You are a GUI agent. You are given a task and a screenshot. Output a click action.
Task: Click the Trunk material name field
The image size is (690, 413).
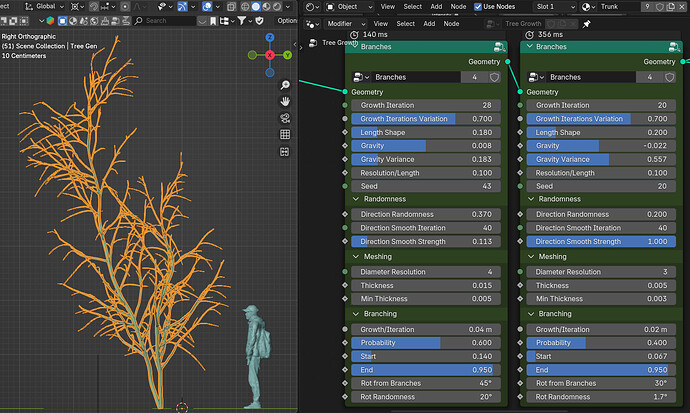[620, 7]
